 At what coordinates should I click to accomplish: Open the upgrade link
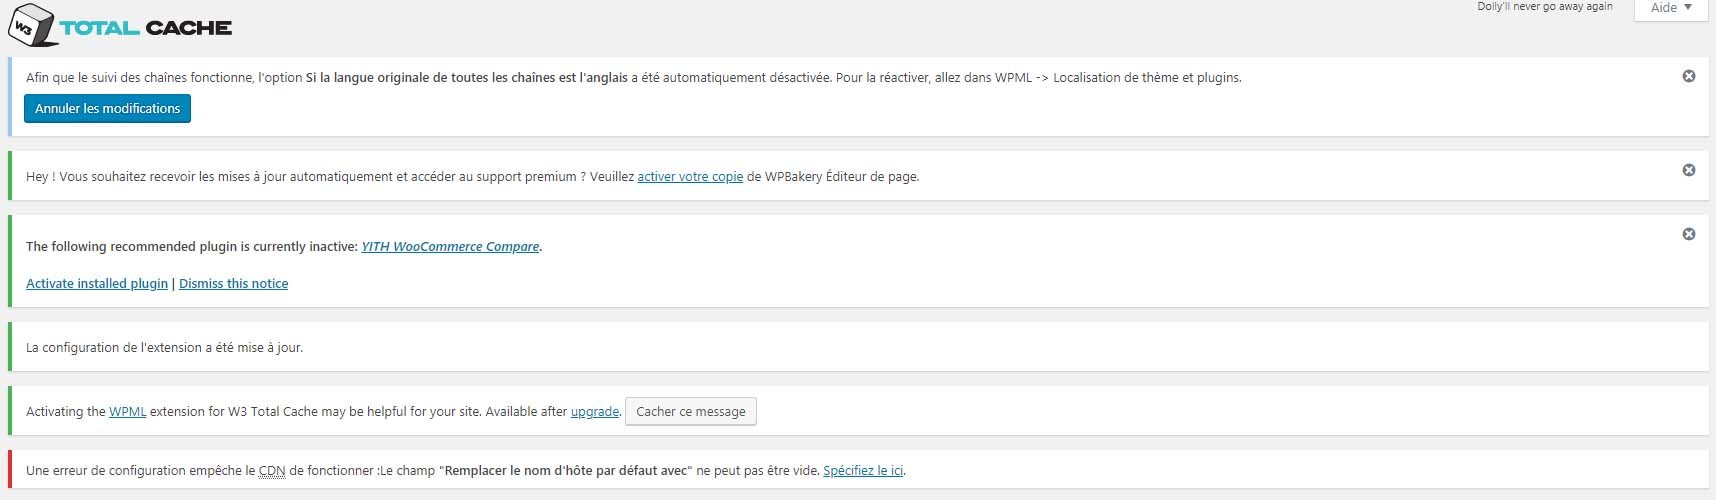pos(594,412)
